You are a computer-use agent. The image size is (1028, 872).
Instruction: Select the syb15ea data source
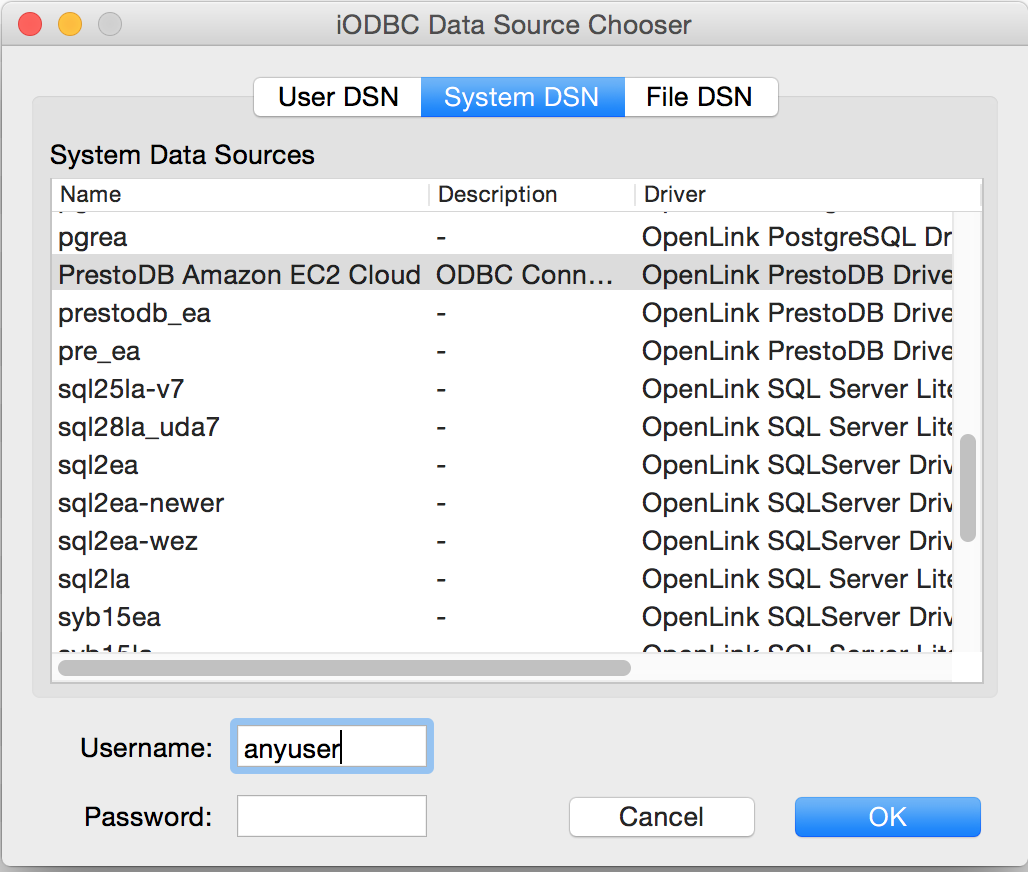point(502,617)
